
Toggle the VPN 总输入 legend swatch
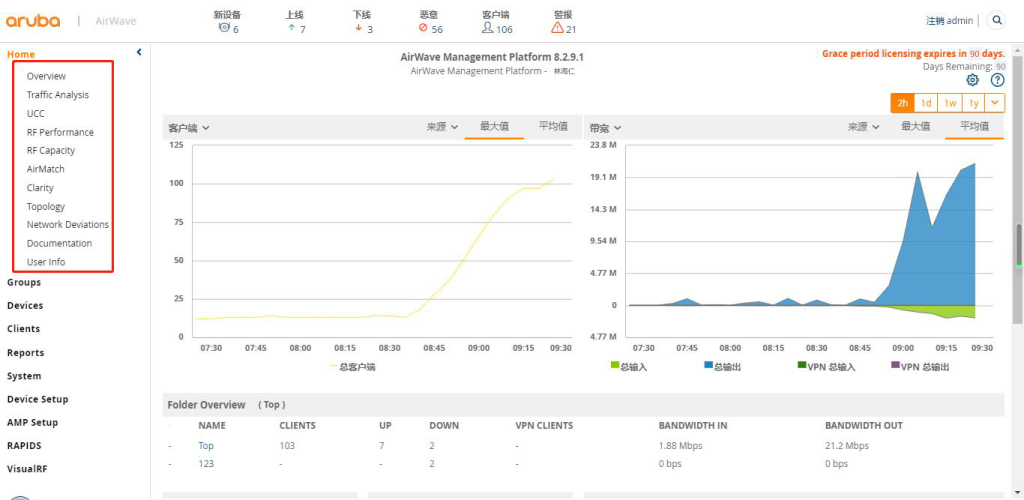(802, 365)
